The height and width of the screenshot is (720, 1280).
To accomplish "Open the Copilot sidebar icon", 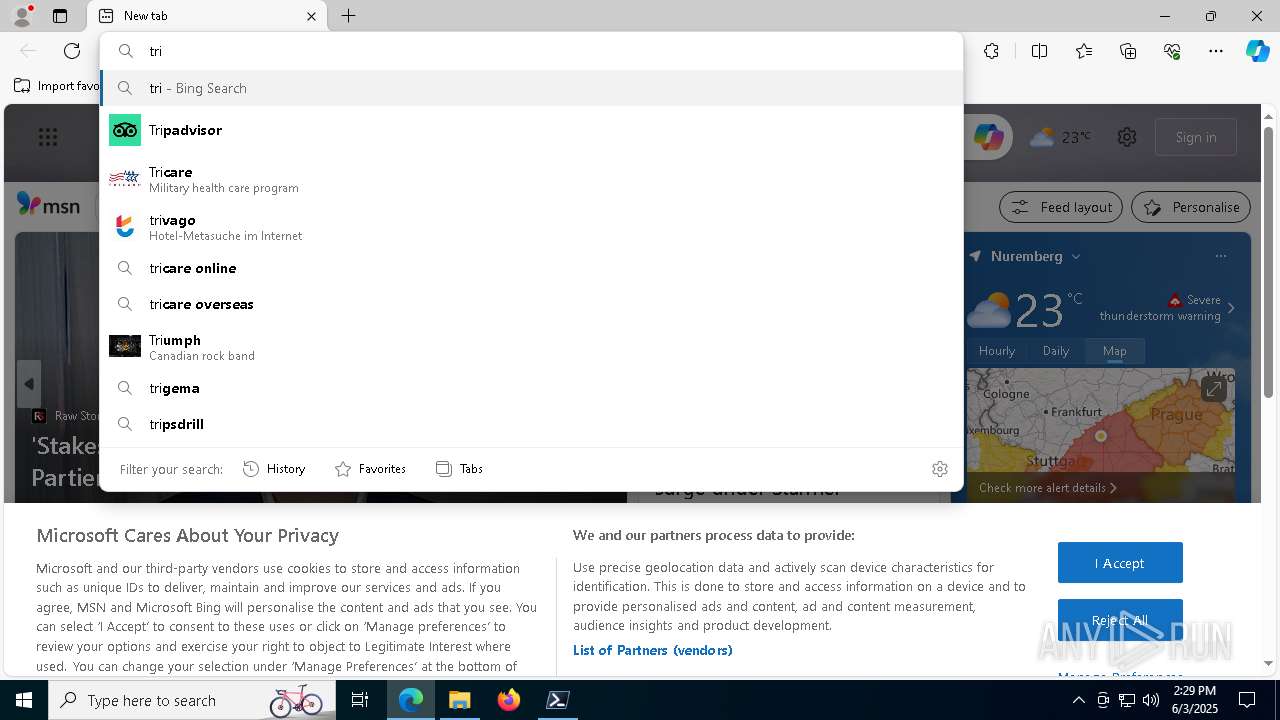I will [1257, 51].
